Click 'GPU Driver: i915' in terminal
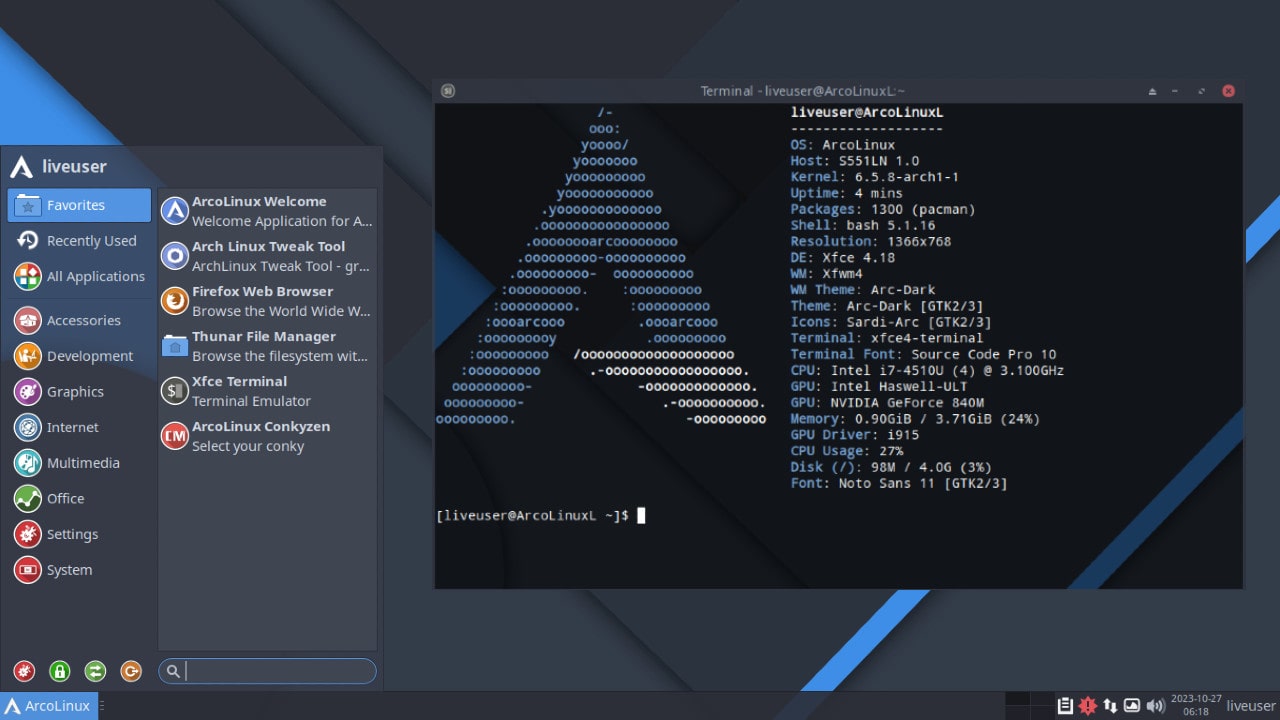The image size is (1280, 720). click(x=855, y=435)
